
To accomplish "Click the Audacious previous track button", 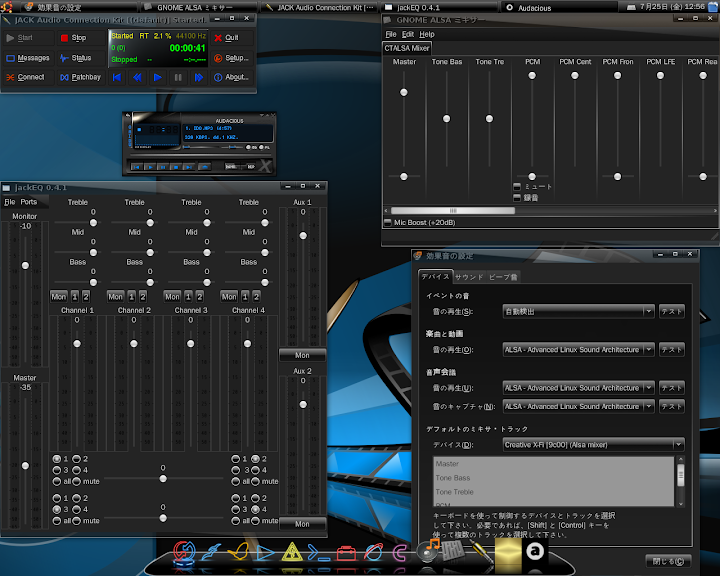I will tap(137, 166).
